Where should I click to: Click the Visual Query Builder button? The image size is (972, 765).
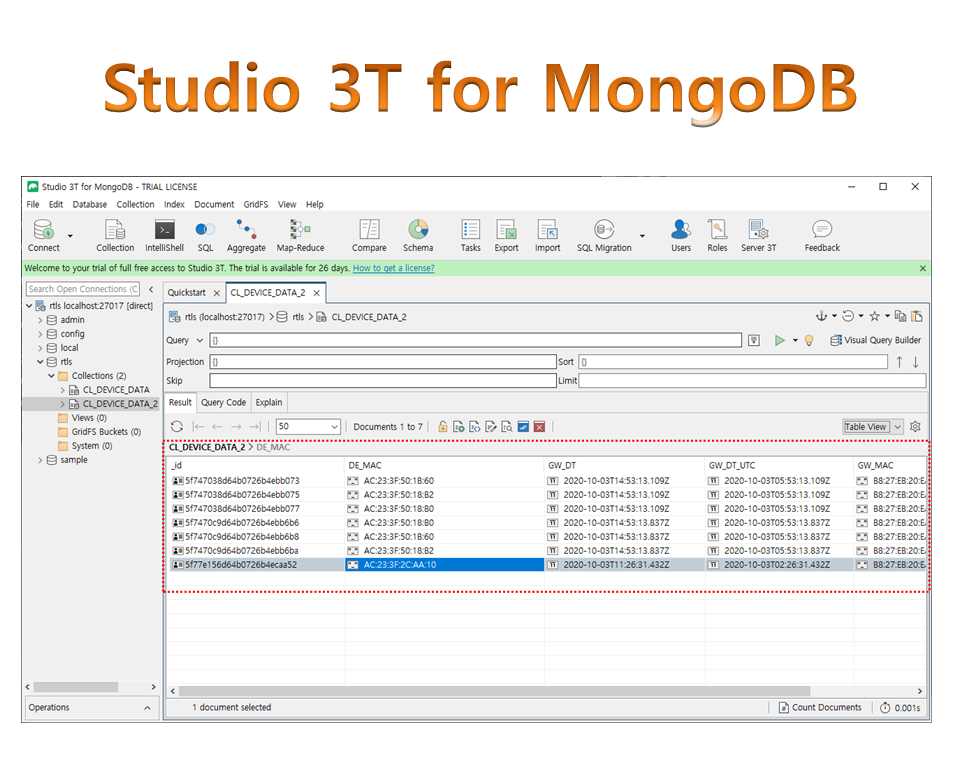tap(875, 340)
